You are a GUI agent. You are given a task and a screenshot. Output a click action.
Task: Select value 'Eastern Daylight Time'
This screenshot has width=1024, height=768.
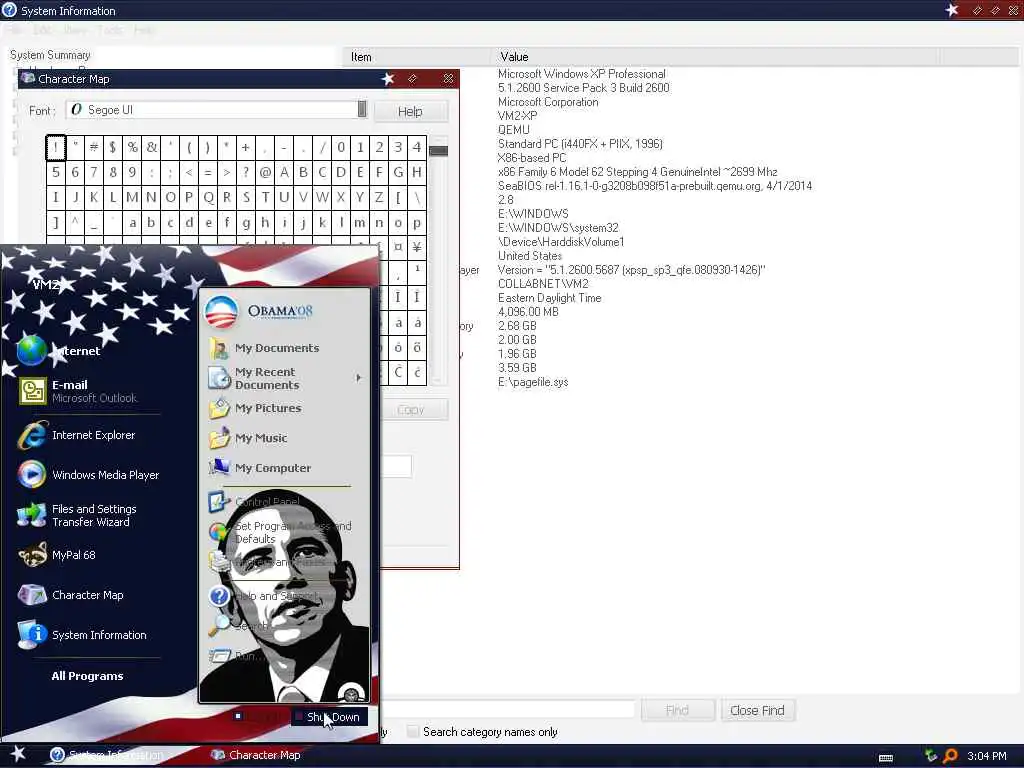(x=549, y=298)
